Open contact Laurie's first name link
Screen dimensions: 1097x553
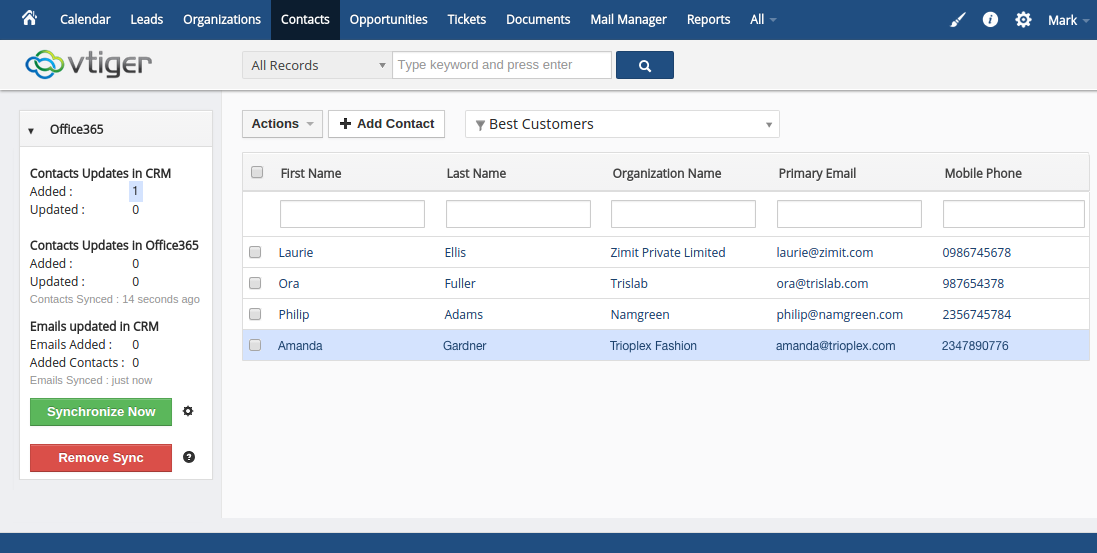(296, 253)
